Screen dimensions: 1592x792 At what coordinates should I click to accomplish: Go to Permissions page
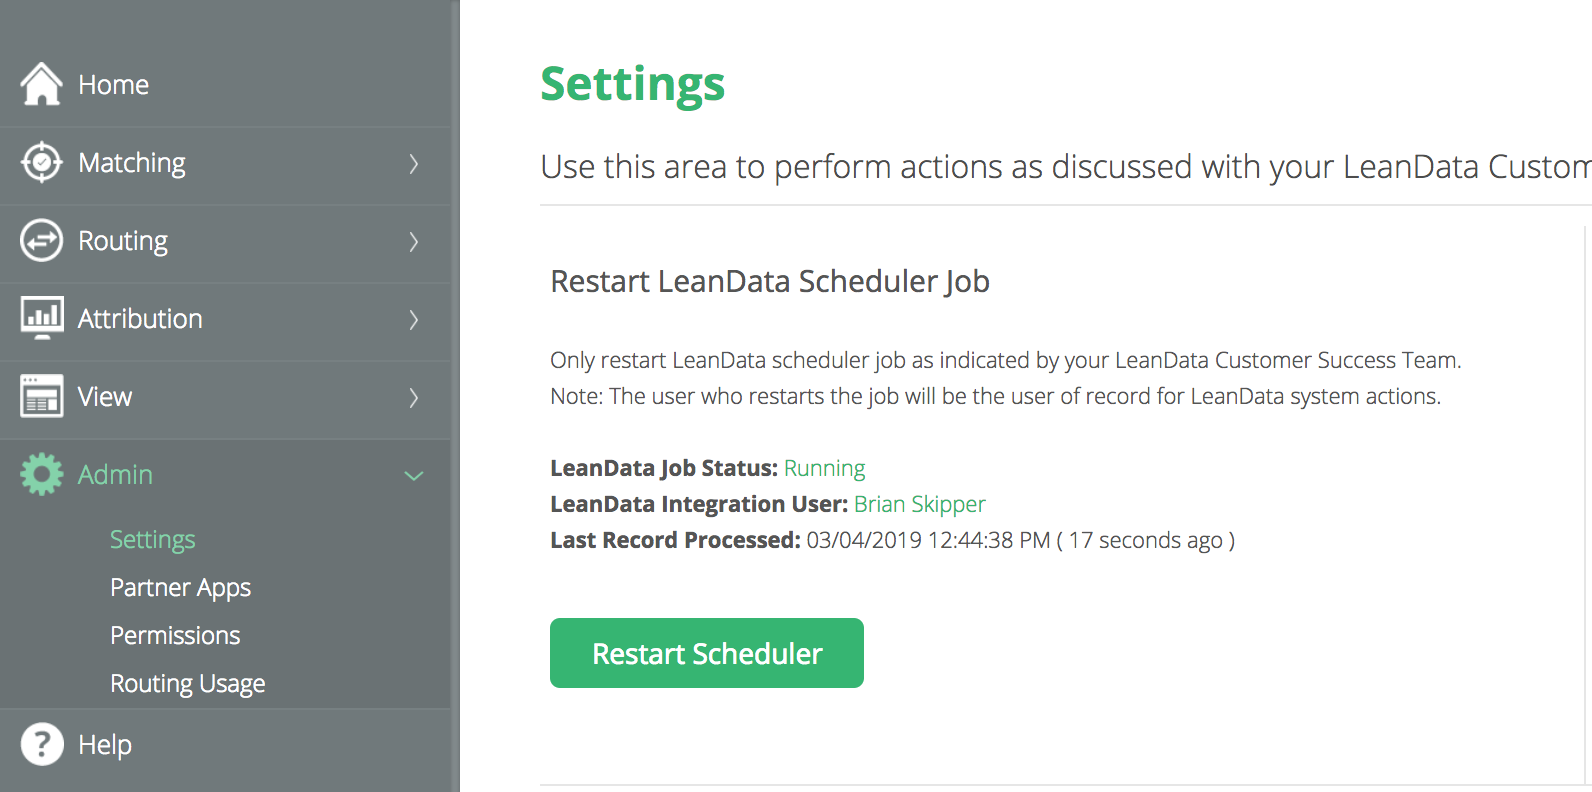coord(175,635)
